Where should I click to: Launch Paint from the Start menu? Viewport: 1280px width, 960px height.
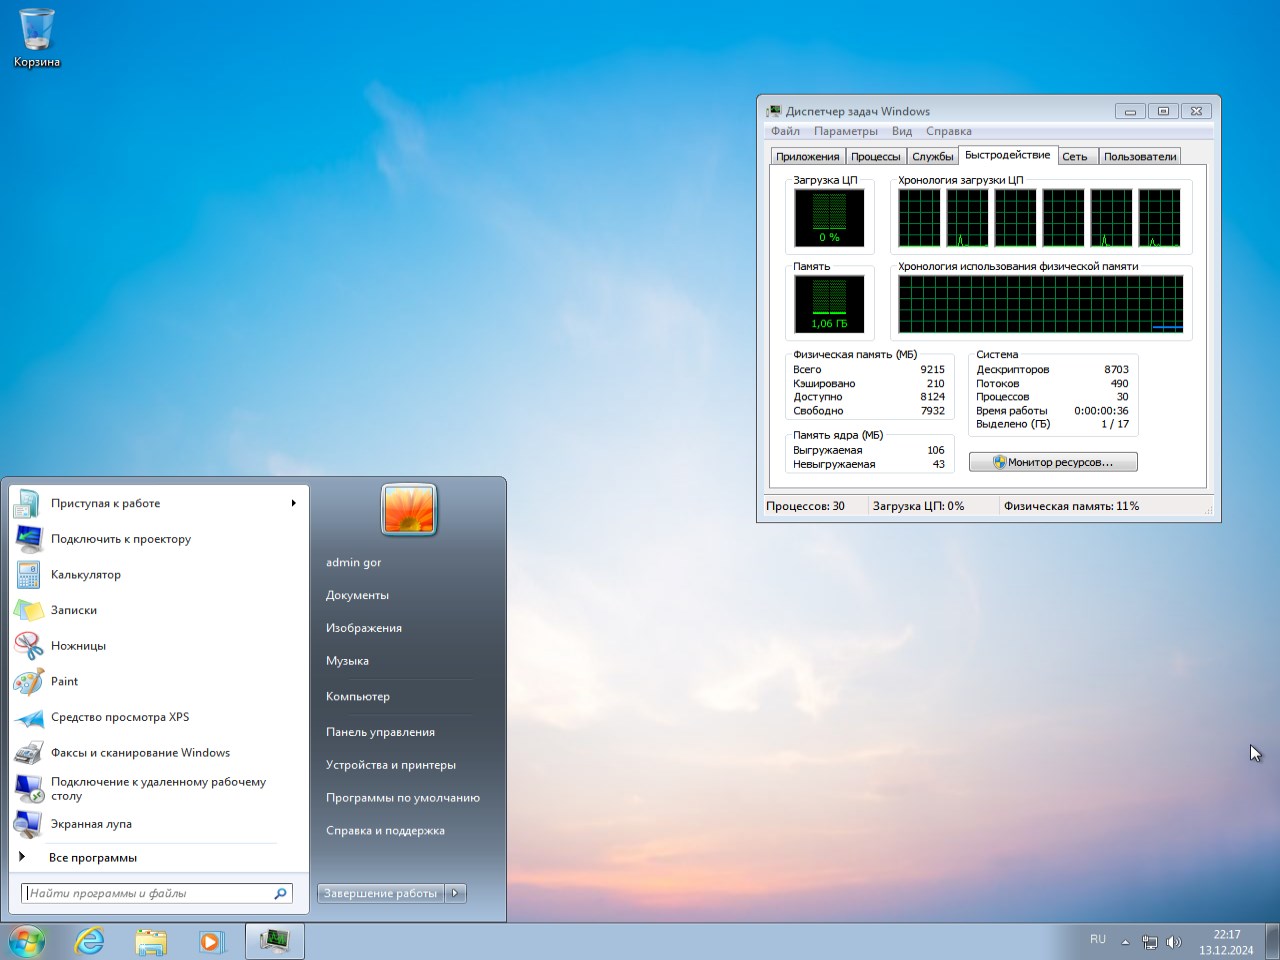65,682
